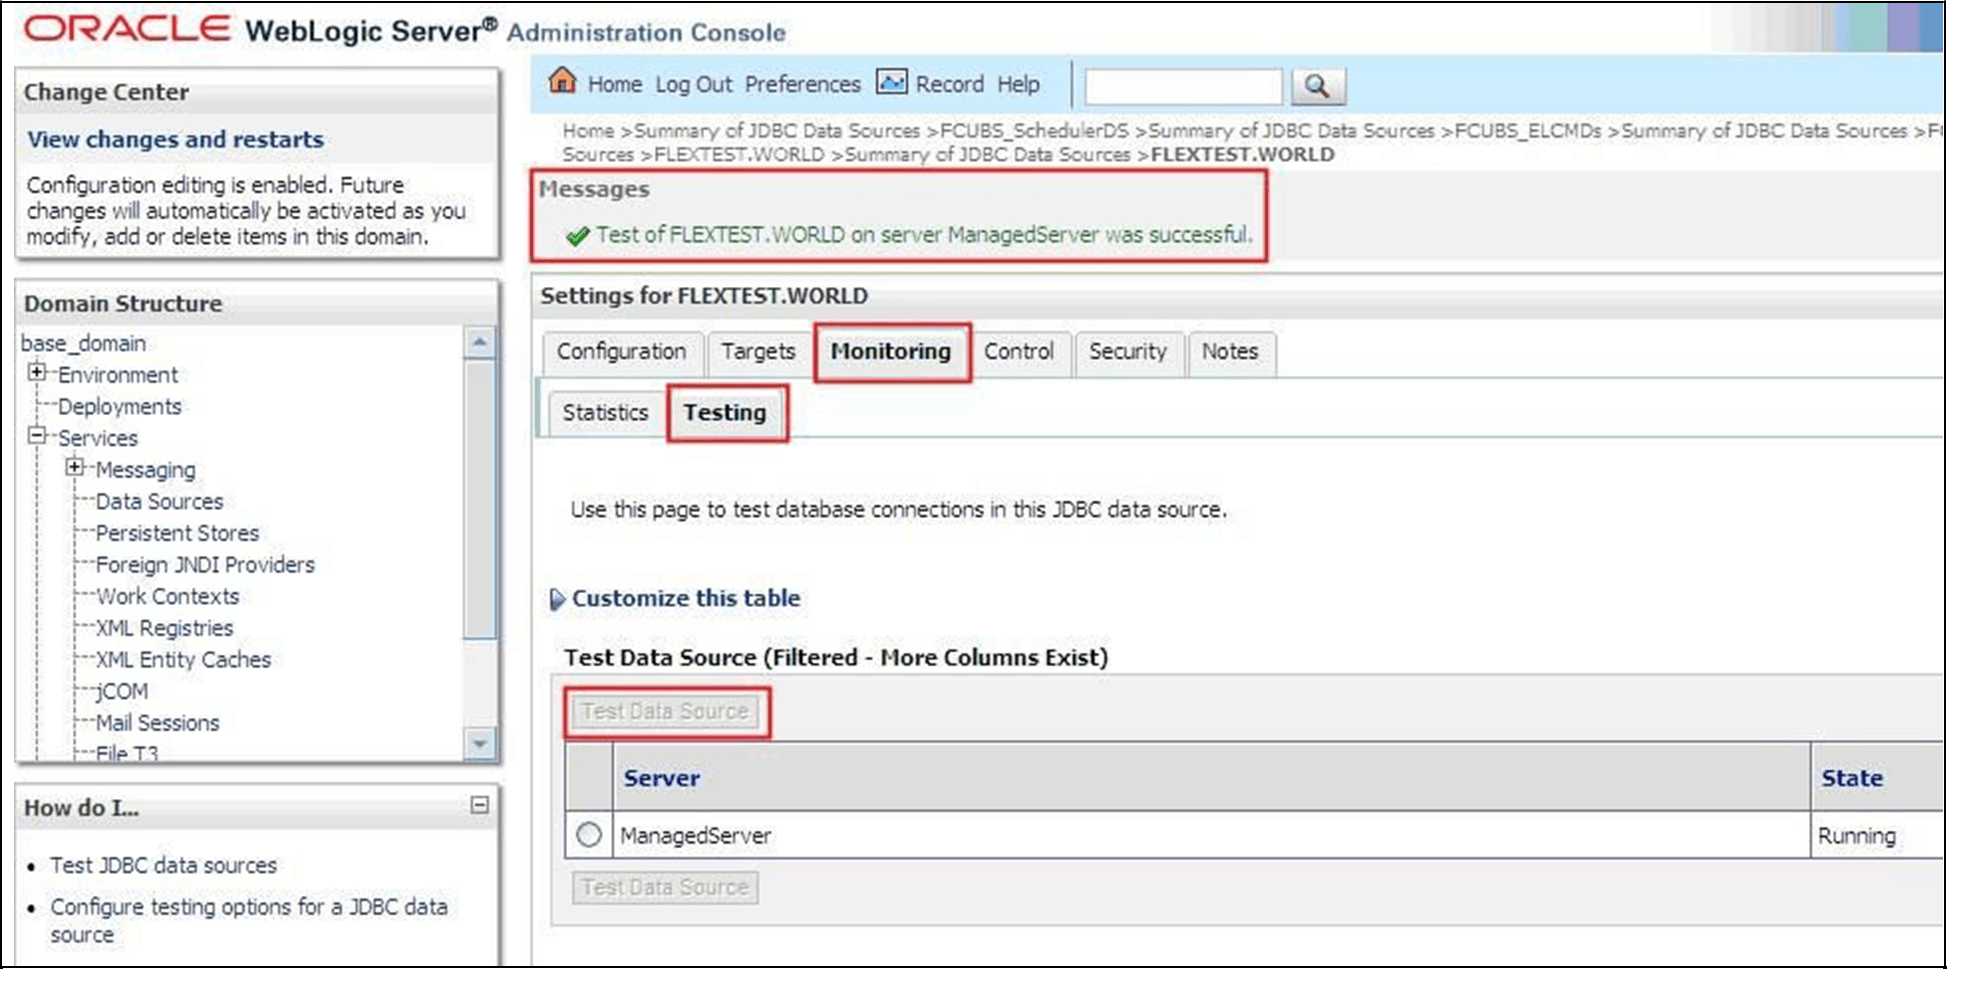
Task: Open XML Registries tree item
Action: [165, 628]
